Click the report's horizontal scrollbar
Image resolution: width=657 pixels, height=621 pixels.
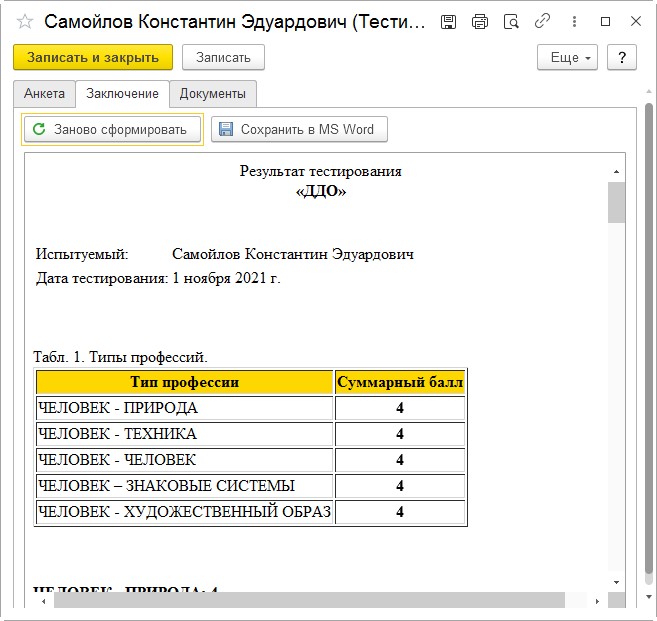[x=309, y=599]
